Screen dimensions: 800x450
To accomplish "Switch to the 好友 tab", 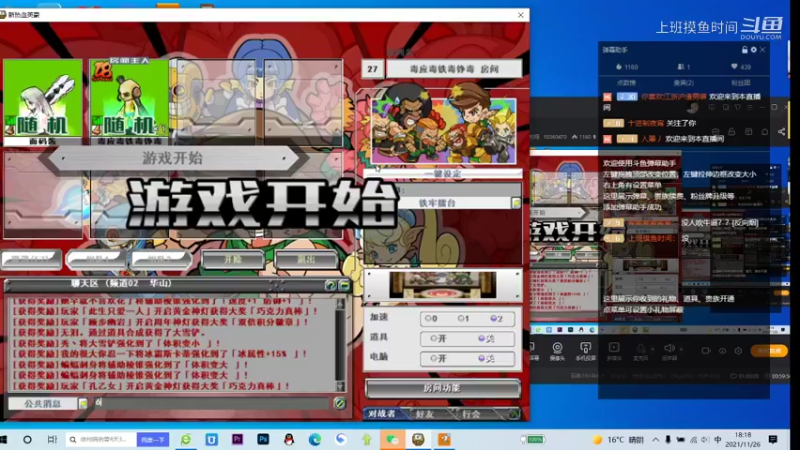I will pyautogui.click(x=424, y=414).
